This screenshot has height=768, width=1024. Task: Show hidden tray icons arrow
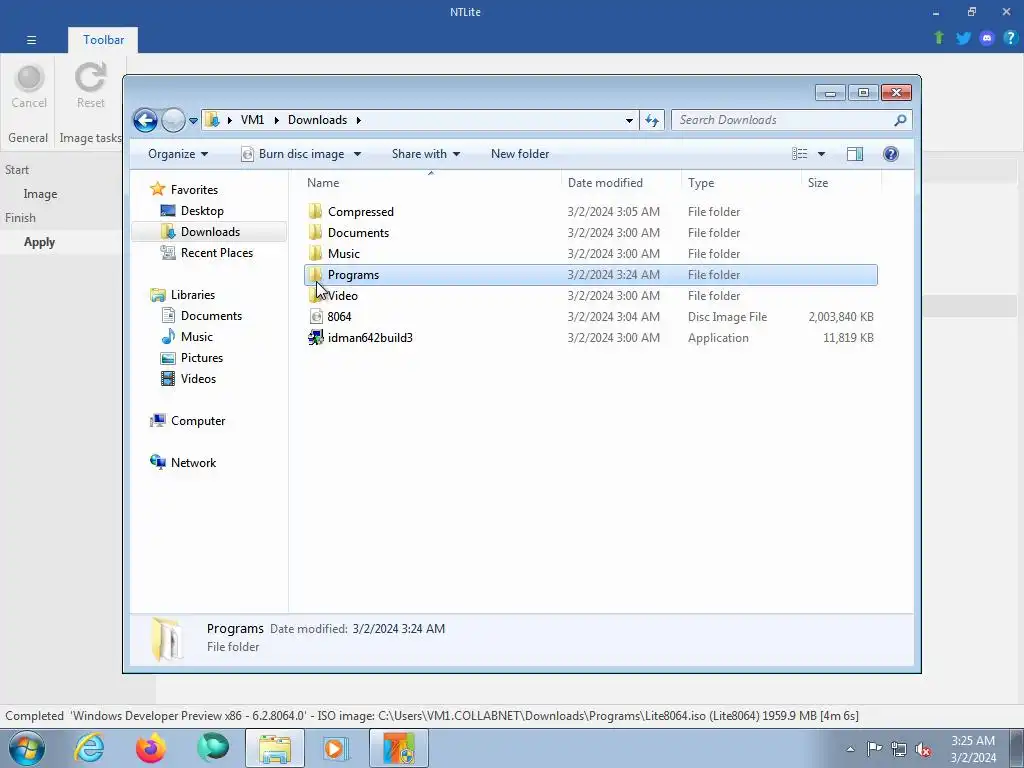tap(850, 749)
